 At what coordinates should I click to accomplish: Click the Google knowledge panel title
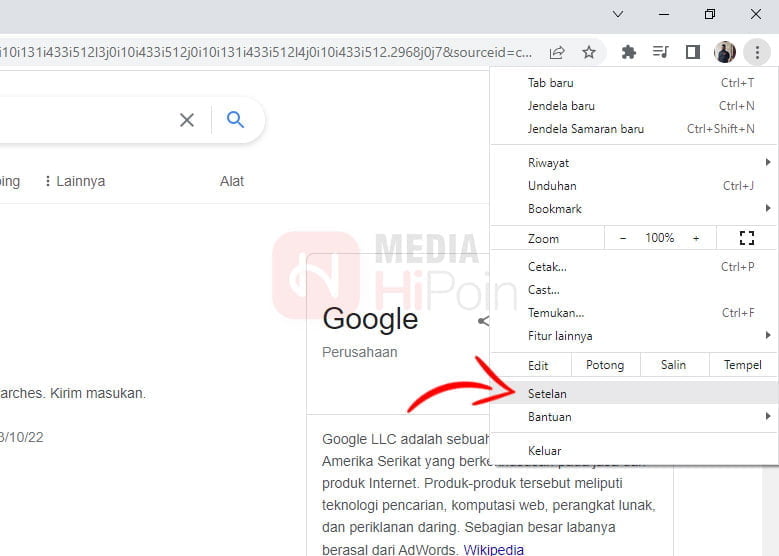point(370,319)
